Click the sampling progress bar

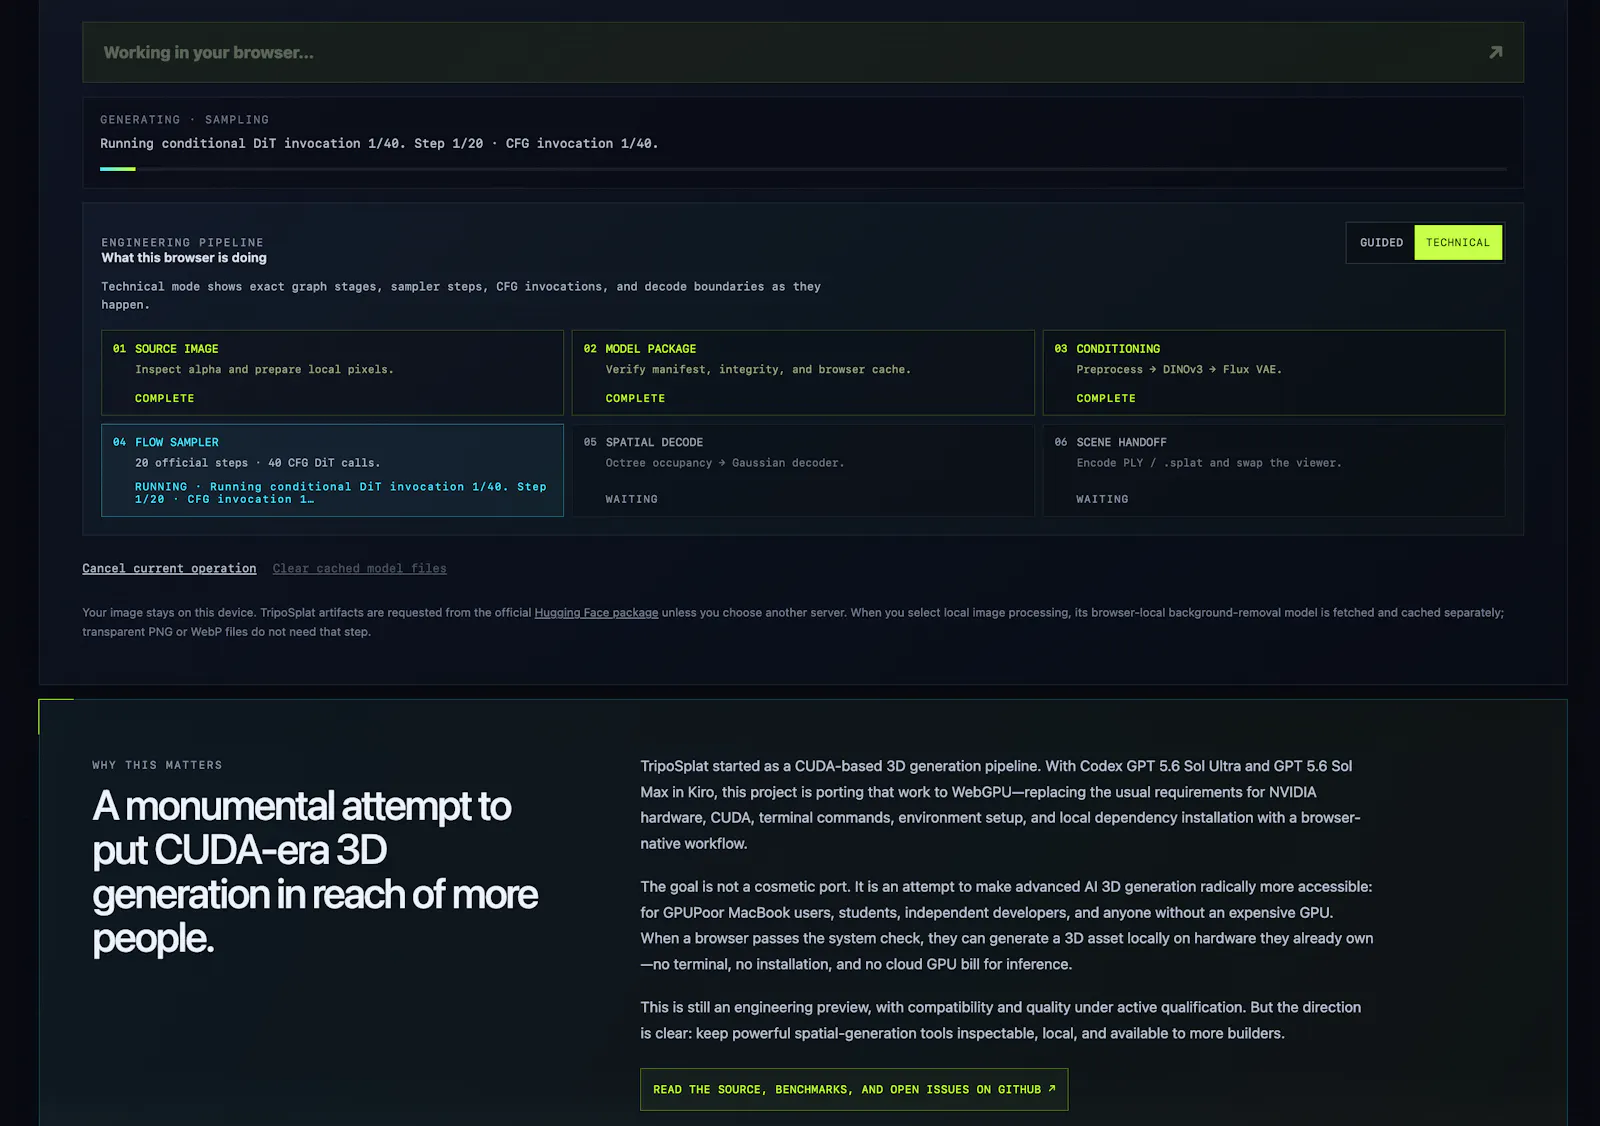click(803, 169)
